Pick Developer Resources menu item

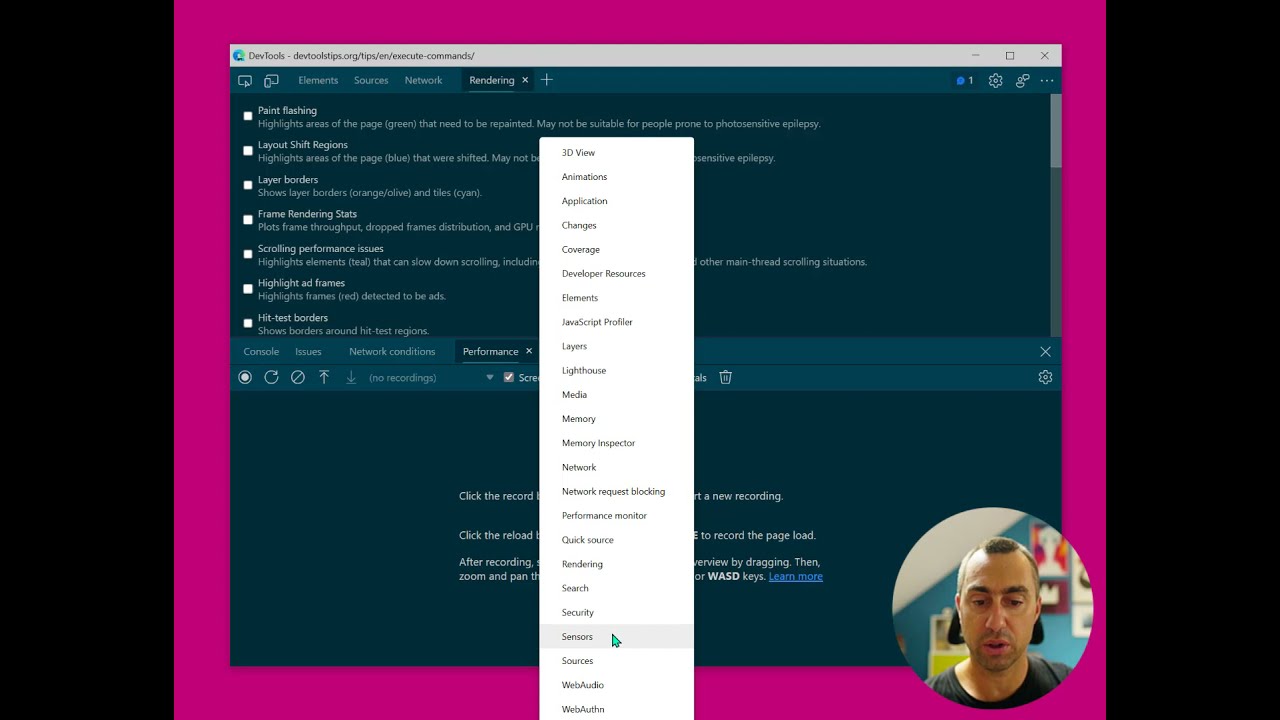pos(616,274)
